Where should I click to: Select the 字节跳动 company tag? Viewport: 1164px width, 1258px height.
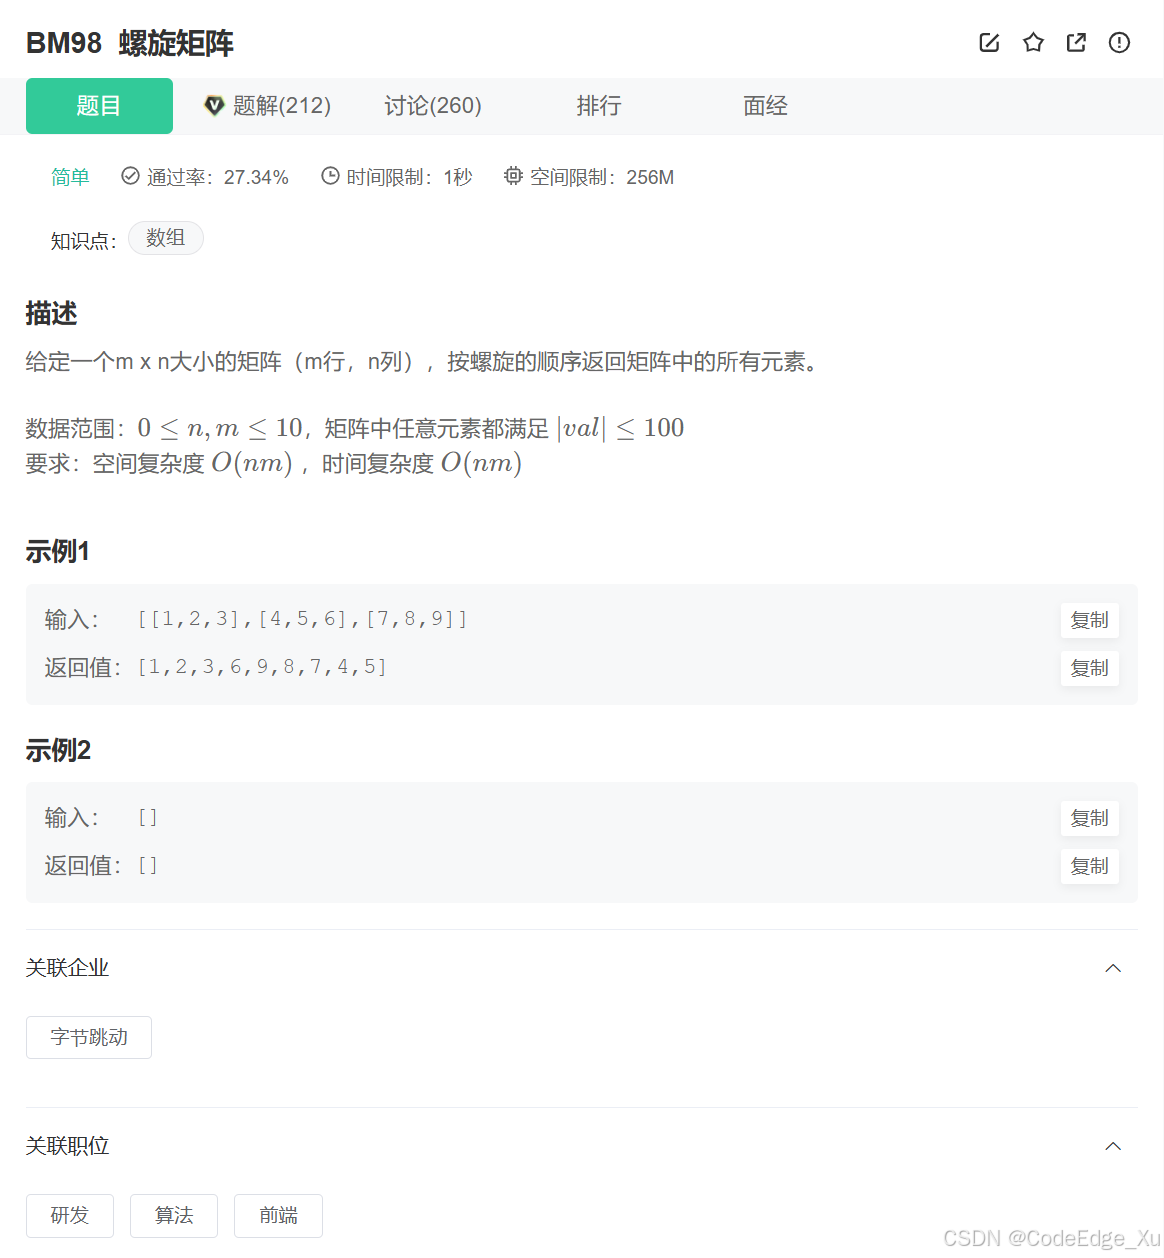pos(88,1037)
